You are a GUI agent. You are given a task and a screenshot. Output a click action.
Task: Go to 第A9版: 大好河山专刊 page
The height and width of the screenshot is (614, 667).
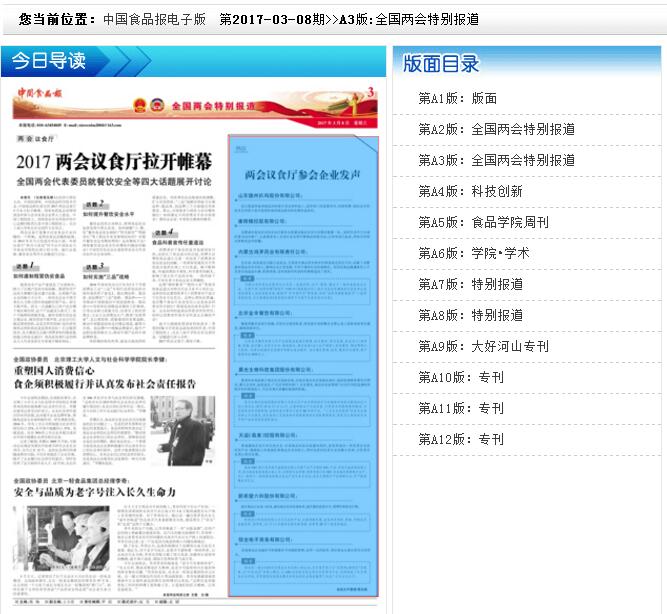483,346
